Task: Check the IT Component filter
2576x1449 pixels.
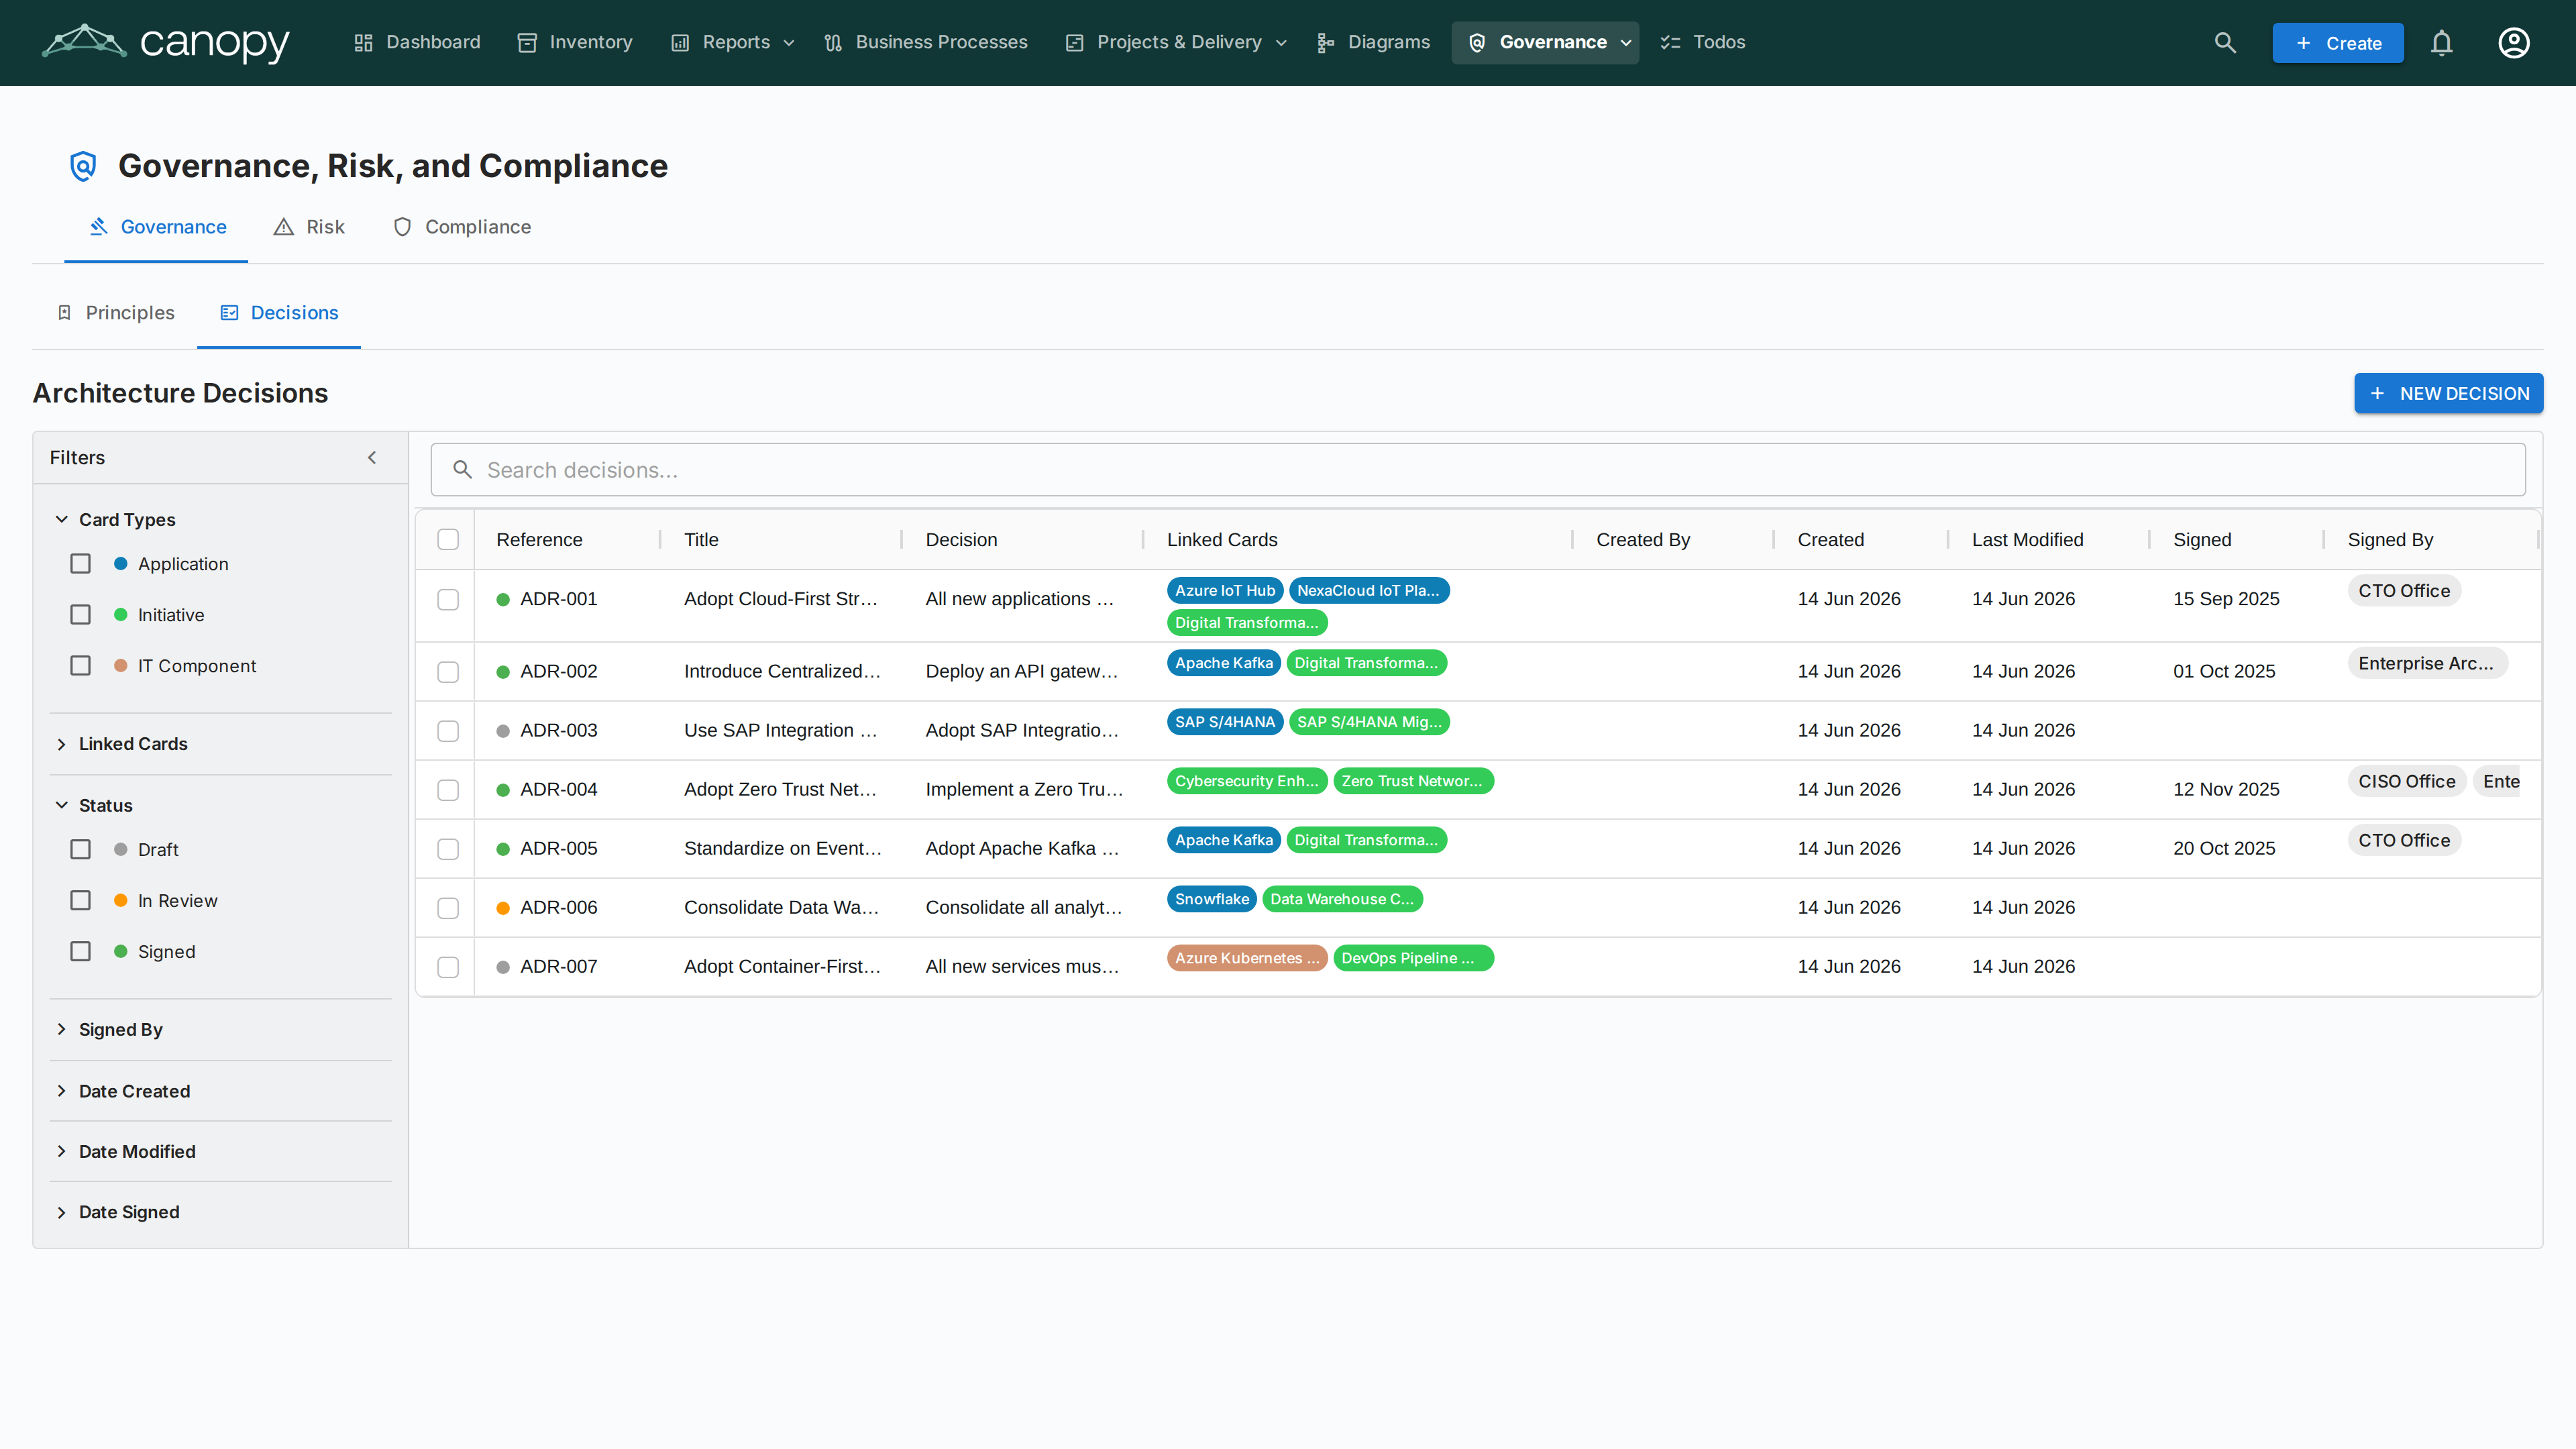Action: click(80, 666)
